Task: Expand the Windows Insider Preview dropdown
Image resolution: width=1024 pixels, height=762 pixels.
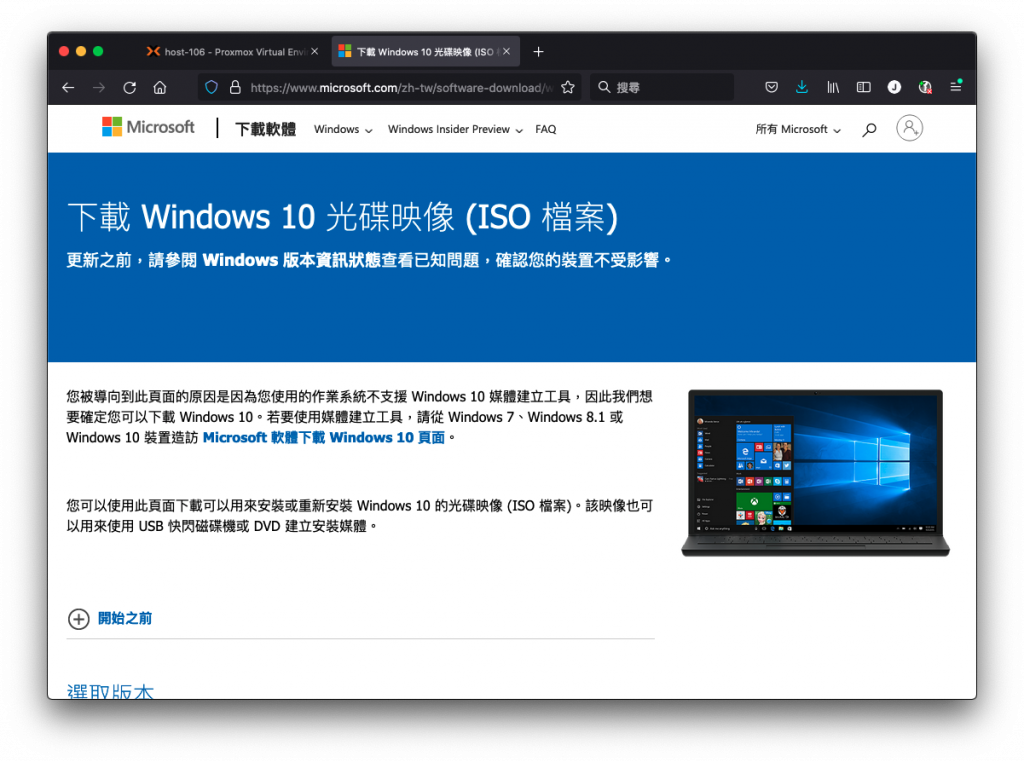Action: click(455, 129)
